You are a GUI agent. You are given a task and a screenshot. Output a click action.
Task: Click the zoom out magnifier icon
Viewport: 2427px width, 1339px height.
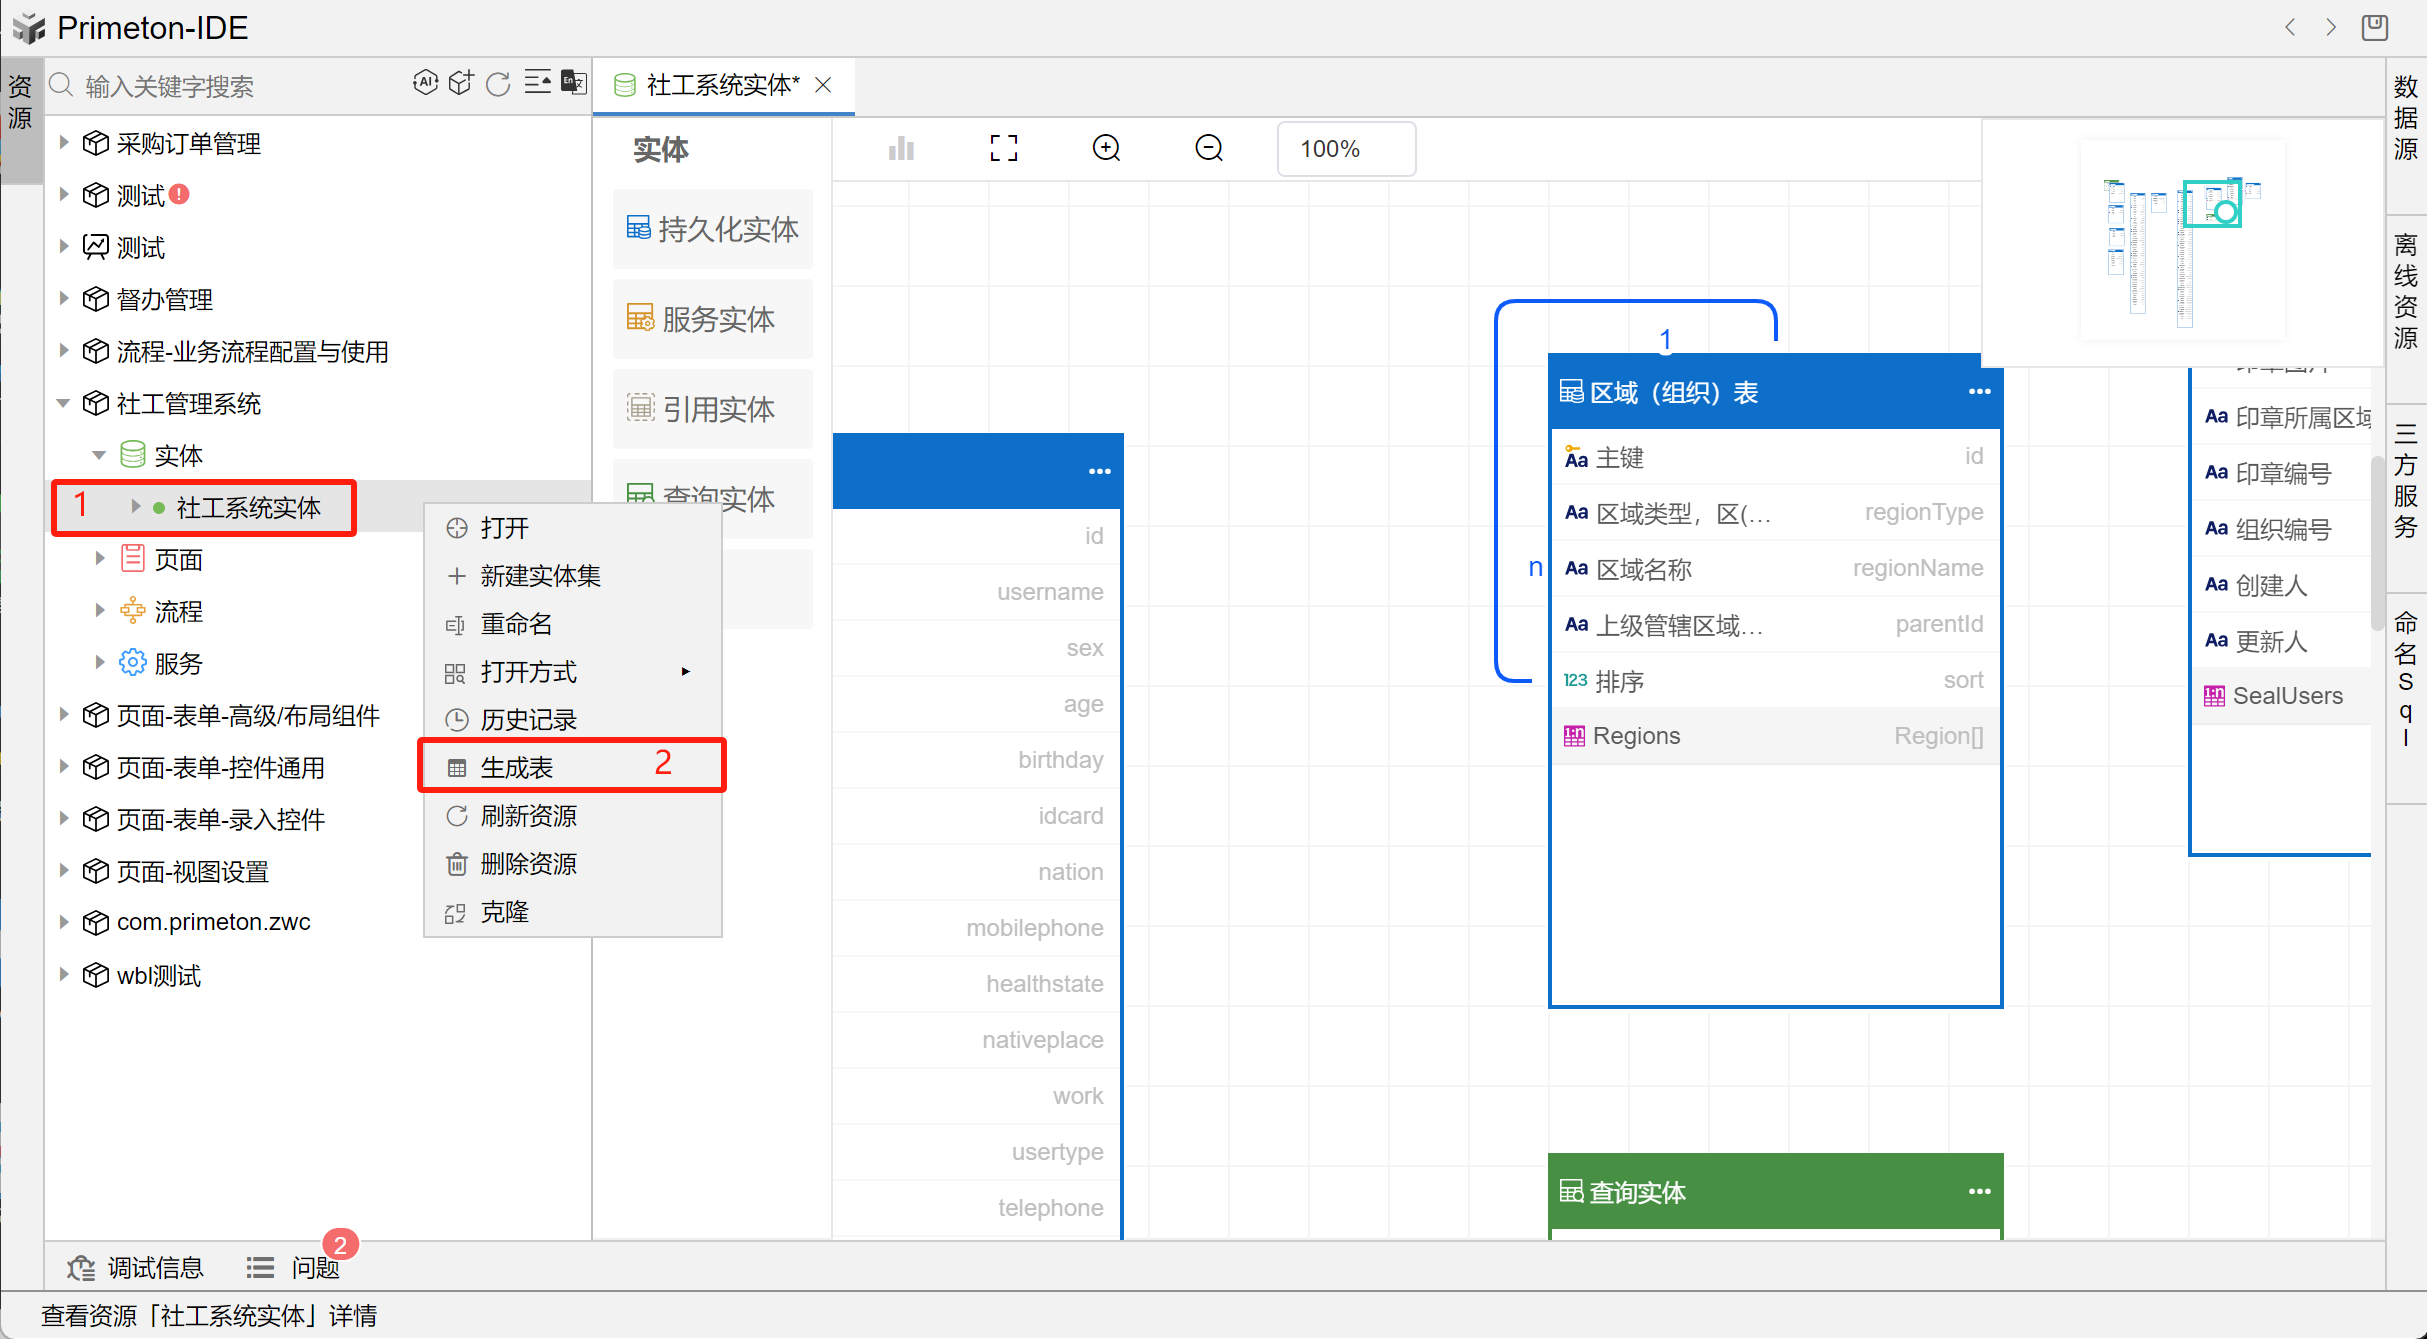1209,149
